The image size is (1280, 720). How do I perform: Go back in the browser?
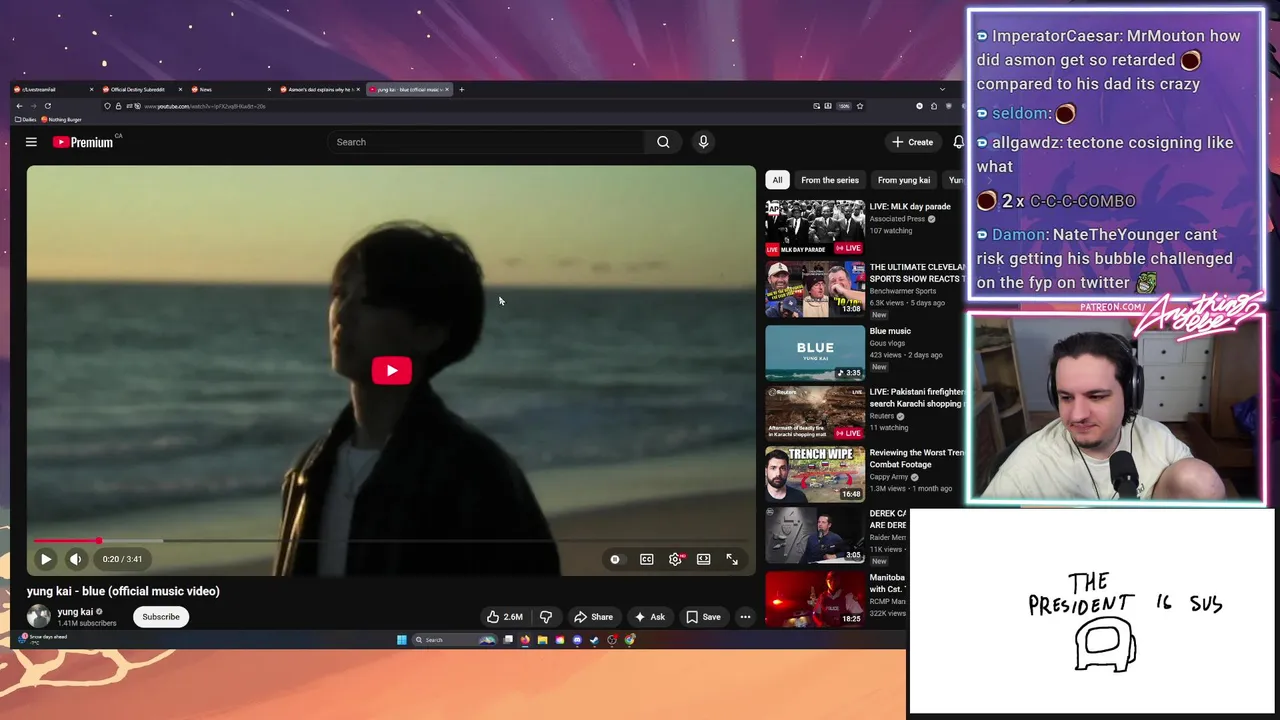[x=19, y=106]
